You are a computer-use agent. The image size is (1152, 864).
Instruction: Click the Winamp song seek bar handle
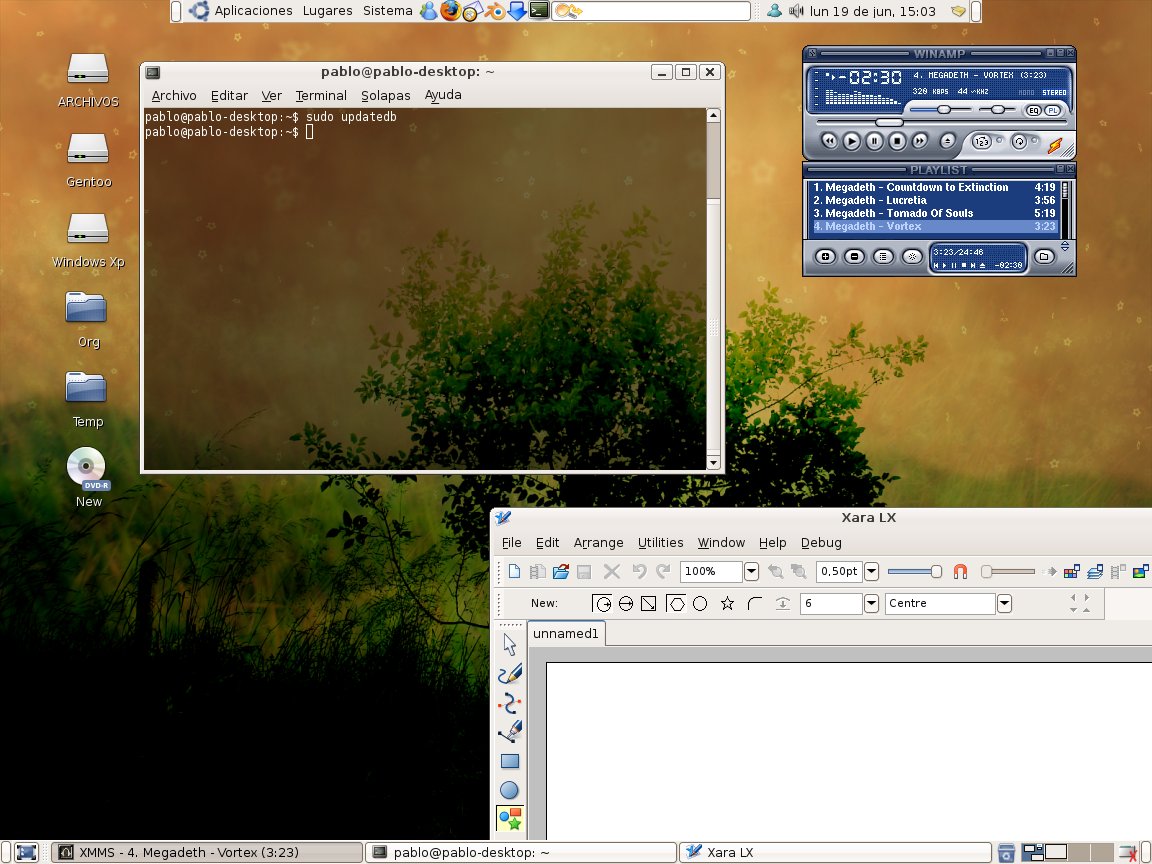889,122
